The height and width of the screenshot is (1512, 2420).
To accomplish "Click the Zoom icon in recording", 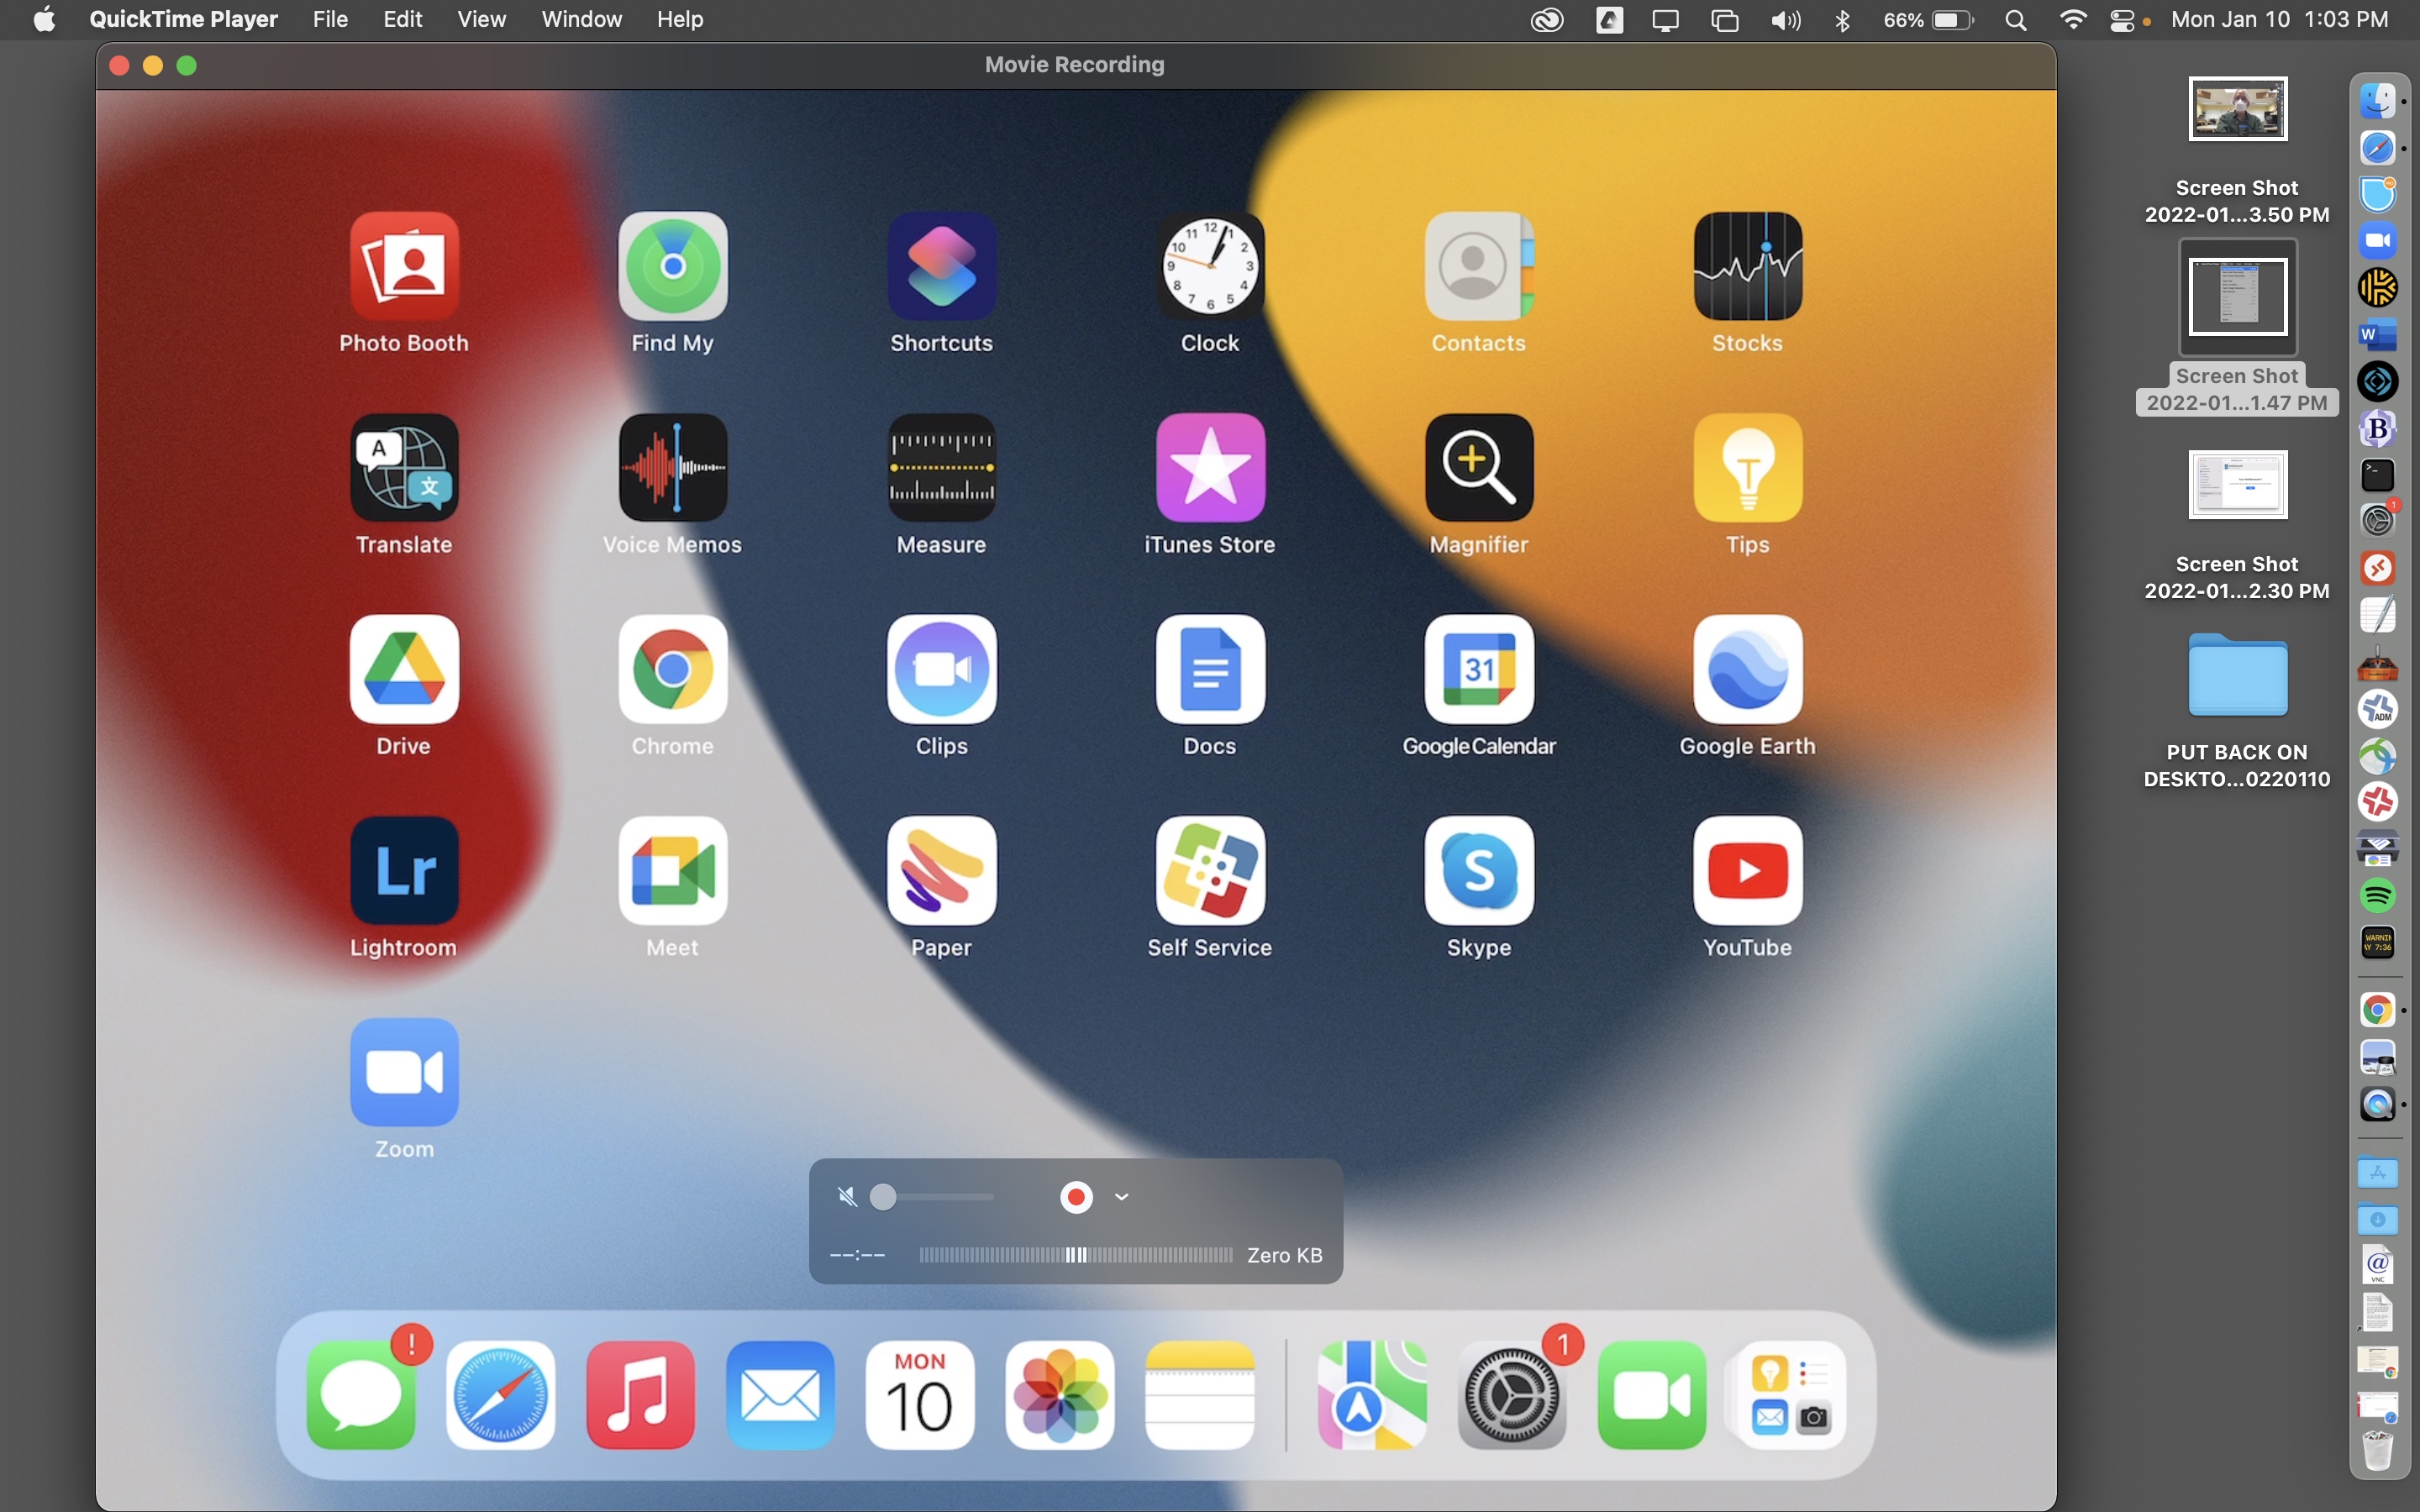I will (x=404, y=1072).
